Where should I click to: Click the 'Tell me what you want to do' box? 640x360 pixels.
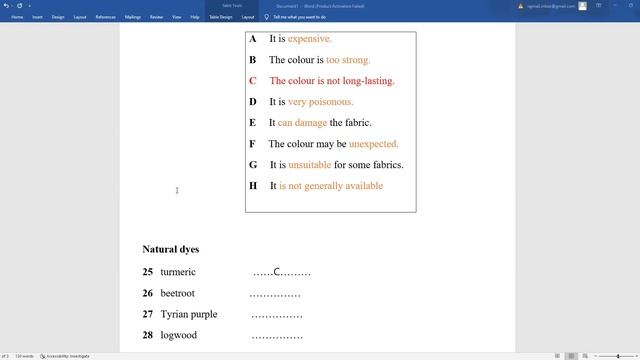300,17
